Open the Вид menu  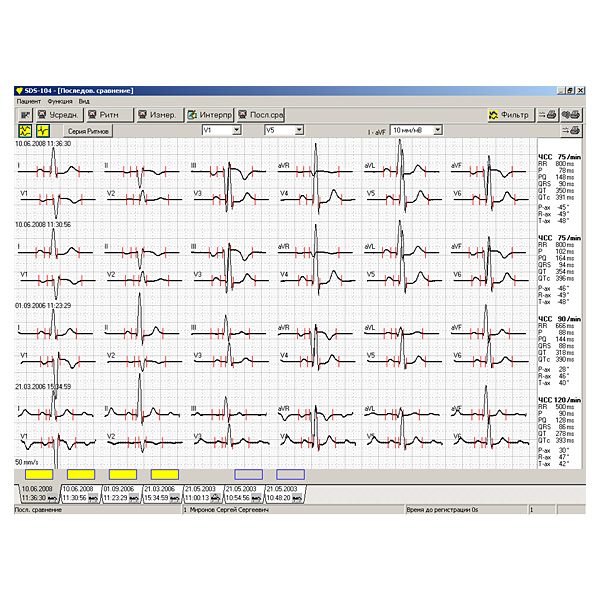pos(84,101)
